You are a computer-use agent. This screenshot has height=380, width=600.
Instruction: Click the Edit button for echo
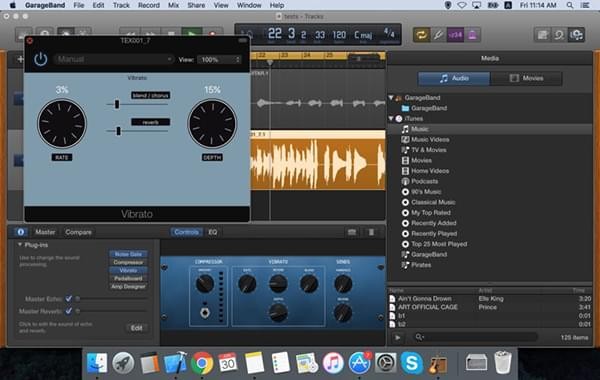(137, 328)
